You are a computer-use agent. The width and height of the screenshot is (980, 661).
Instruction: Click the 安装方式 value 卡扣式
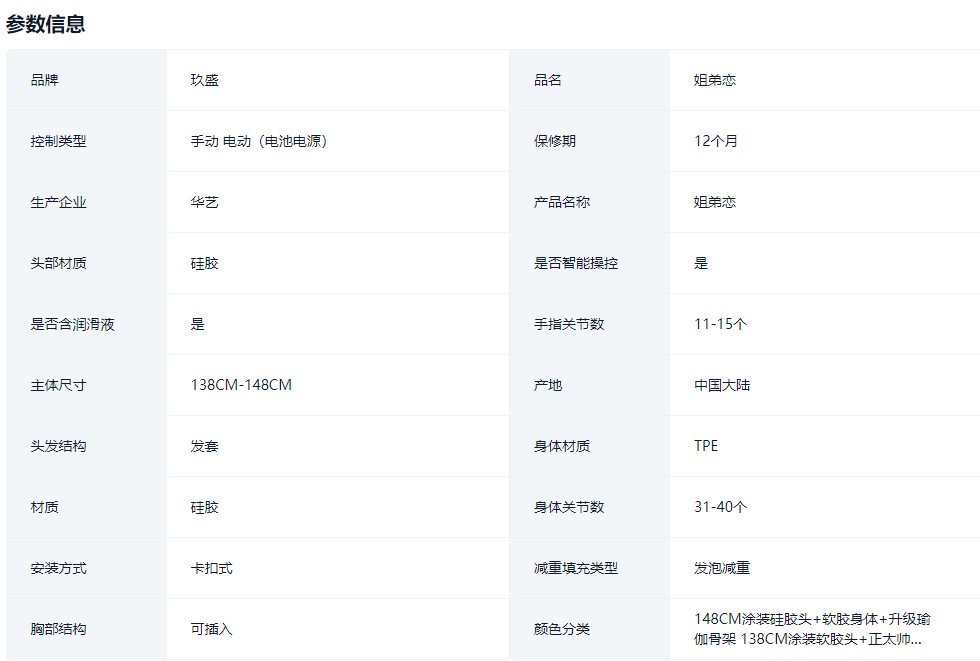pyautogui.click(x=212, y=568)
